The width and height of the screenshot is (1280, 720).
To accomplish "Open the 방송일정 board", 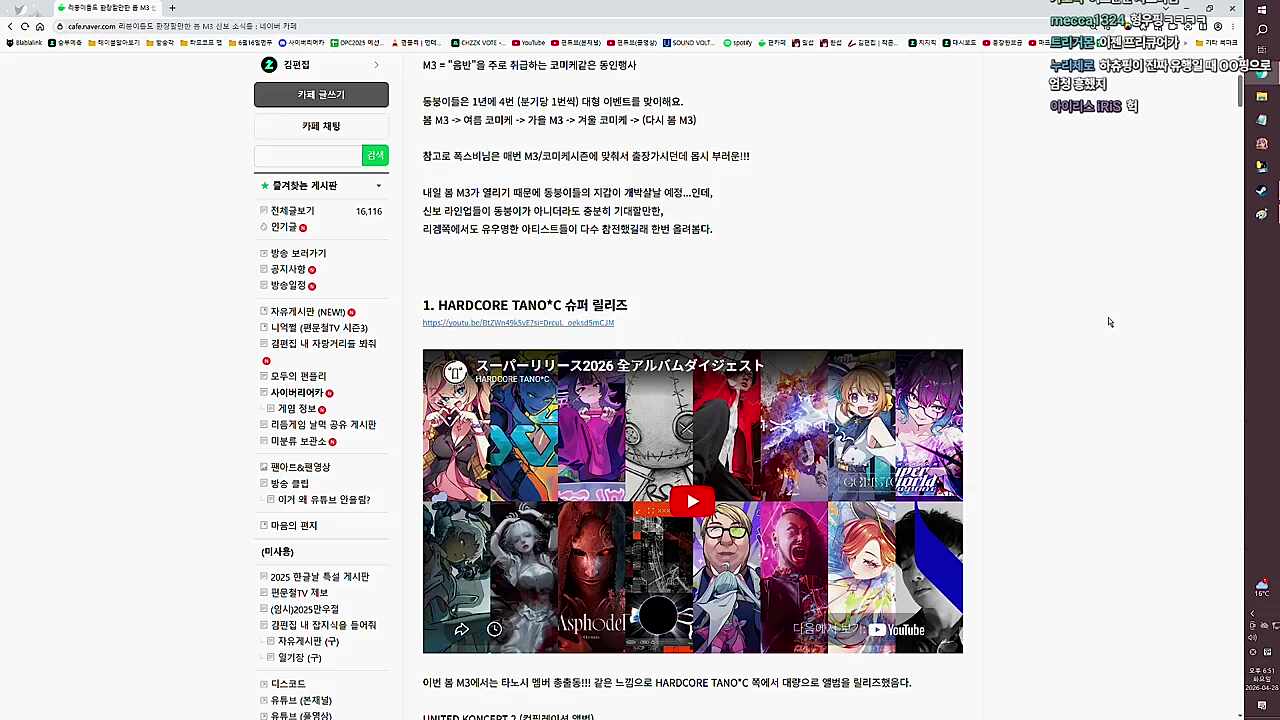I will click(288, 286).
